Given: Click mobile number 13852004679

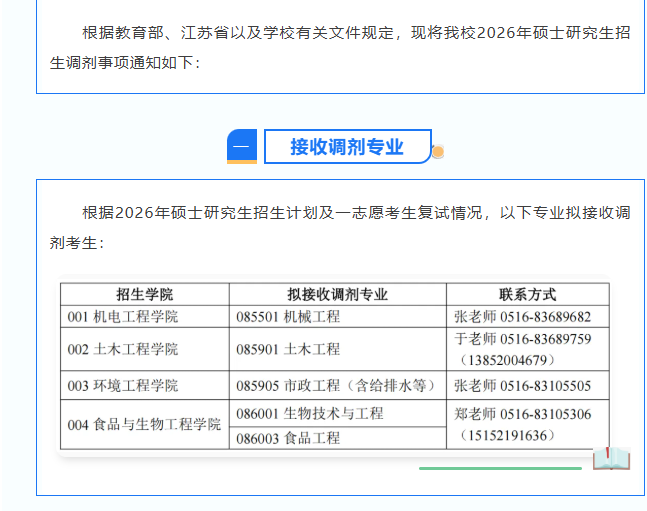Looking at the screenshot, I should tap(508, 360).
